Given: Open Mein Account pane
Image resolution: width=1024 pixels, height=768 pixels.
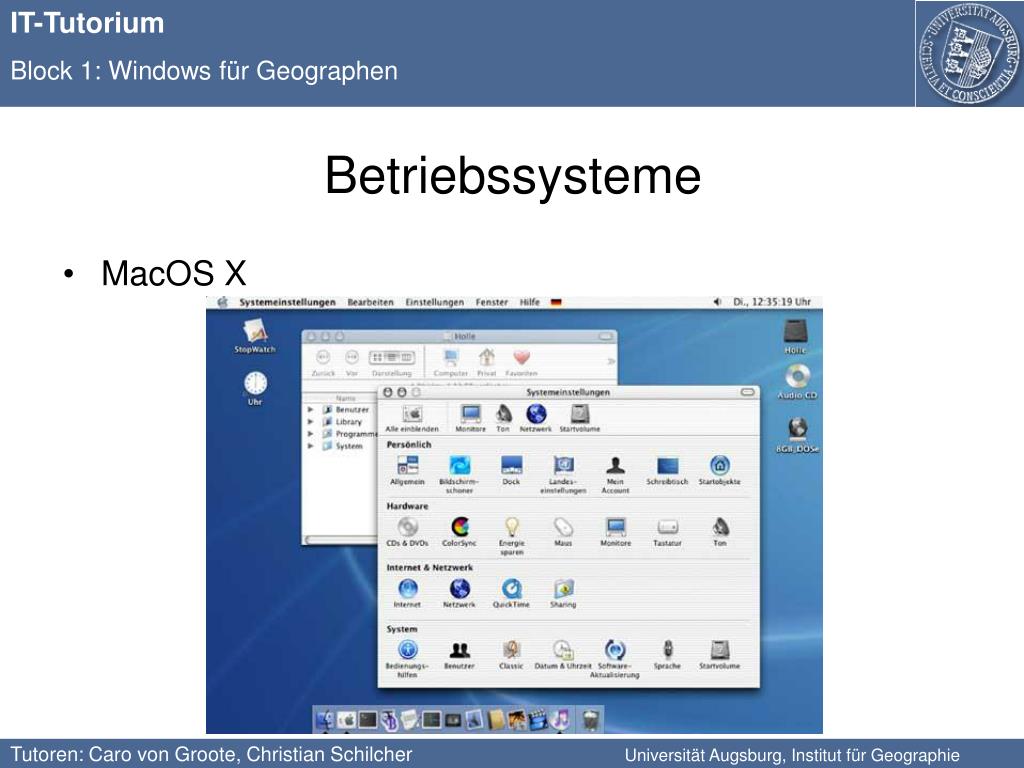Looking at the screenshot, I should (615, 474).
